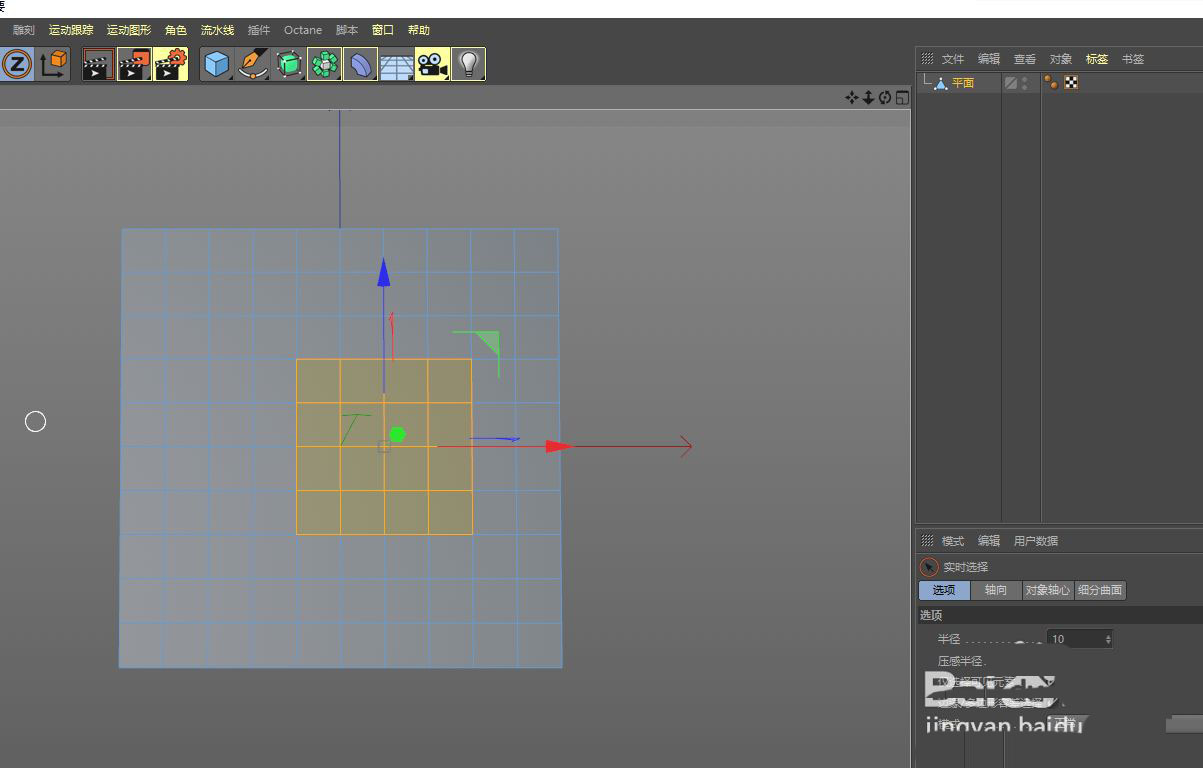Open Edit Render Settings gear clapperboard
The image size is (1203, 768).
[x=170, y=65]
